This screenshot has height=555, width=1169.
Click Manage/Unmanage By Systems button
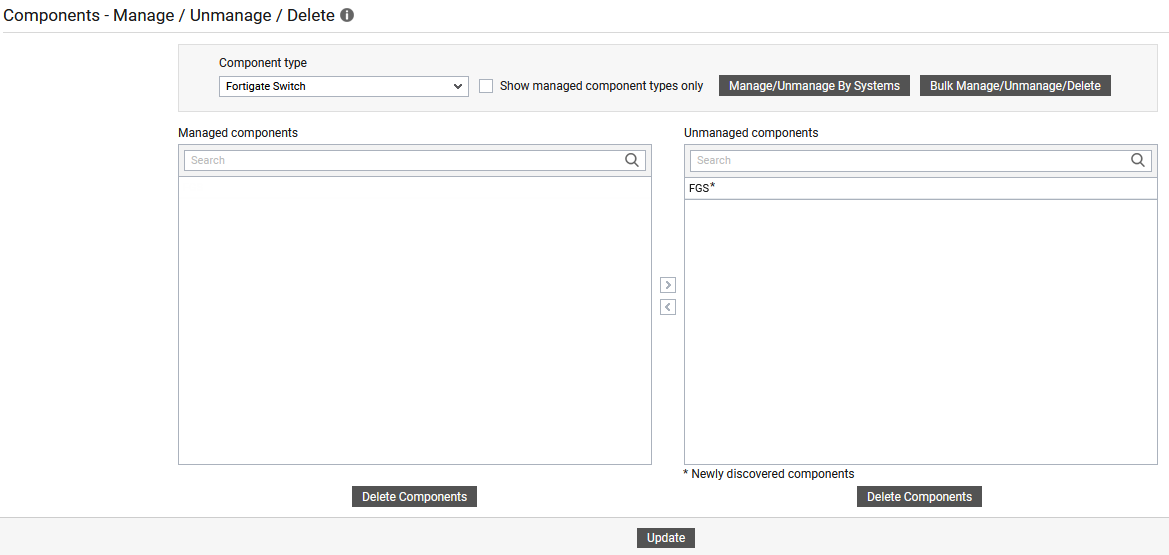click(x=814, y=86)
